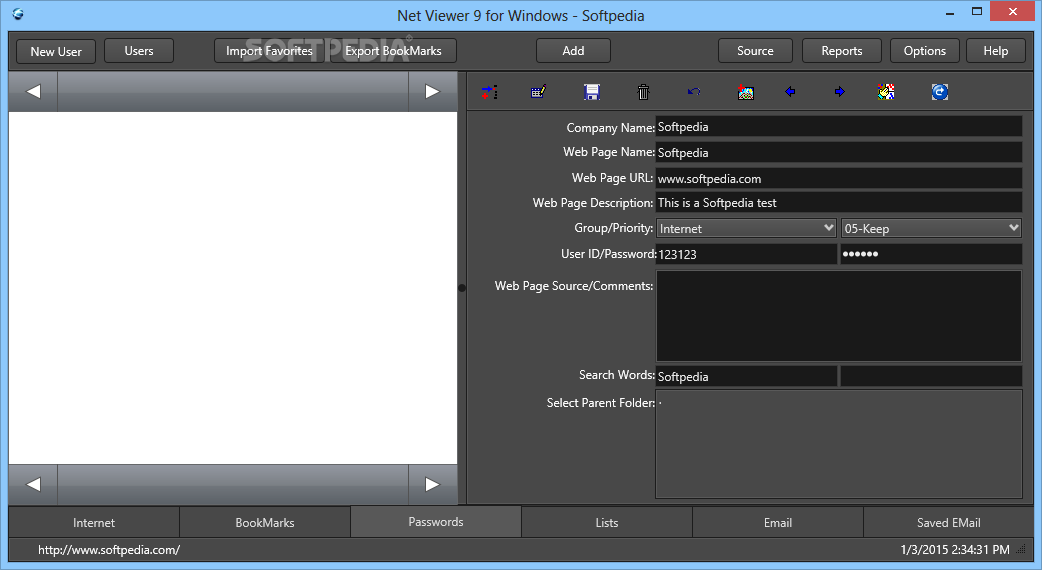1042x570 pixels.
Task: Click the Import Favorites button
Action: tap(269, 50)
